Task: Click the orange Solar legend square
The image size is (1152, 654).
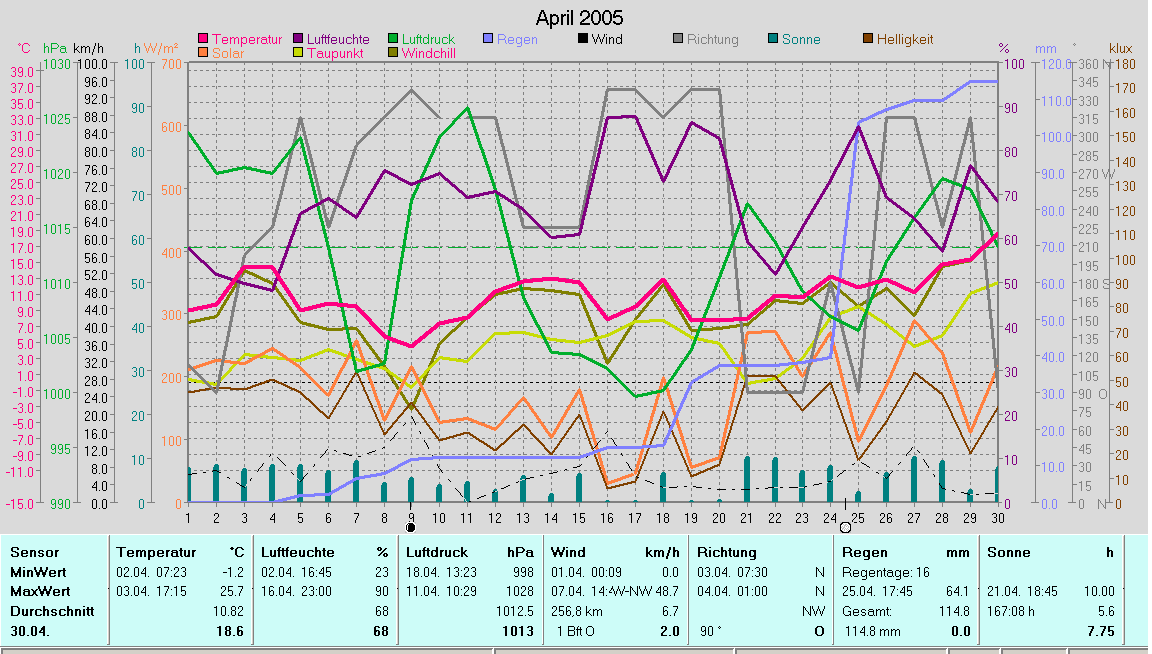Action: [204, 52]
